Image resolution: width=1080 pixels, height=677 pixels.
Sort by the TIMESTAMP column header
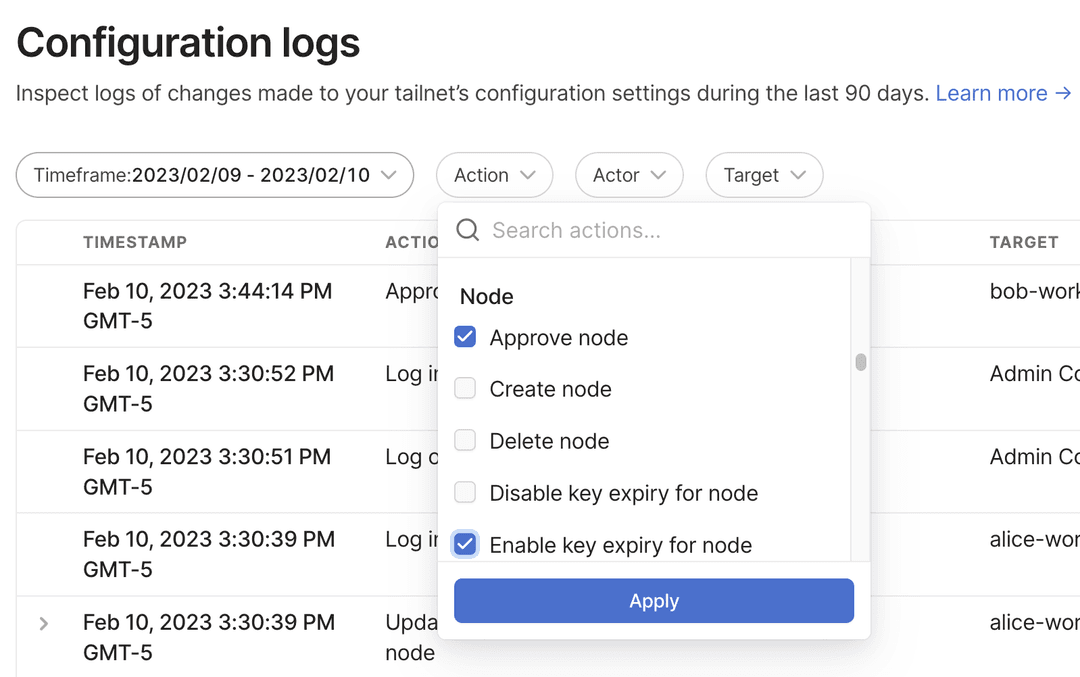pyautogui.click(x=135, y=241)
